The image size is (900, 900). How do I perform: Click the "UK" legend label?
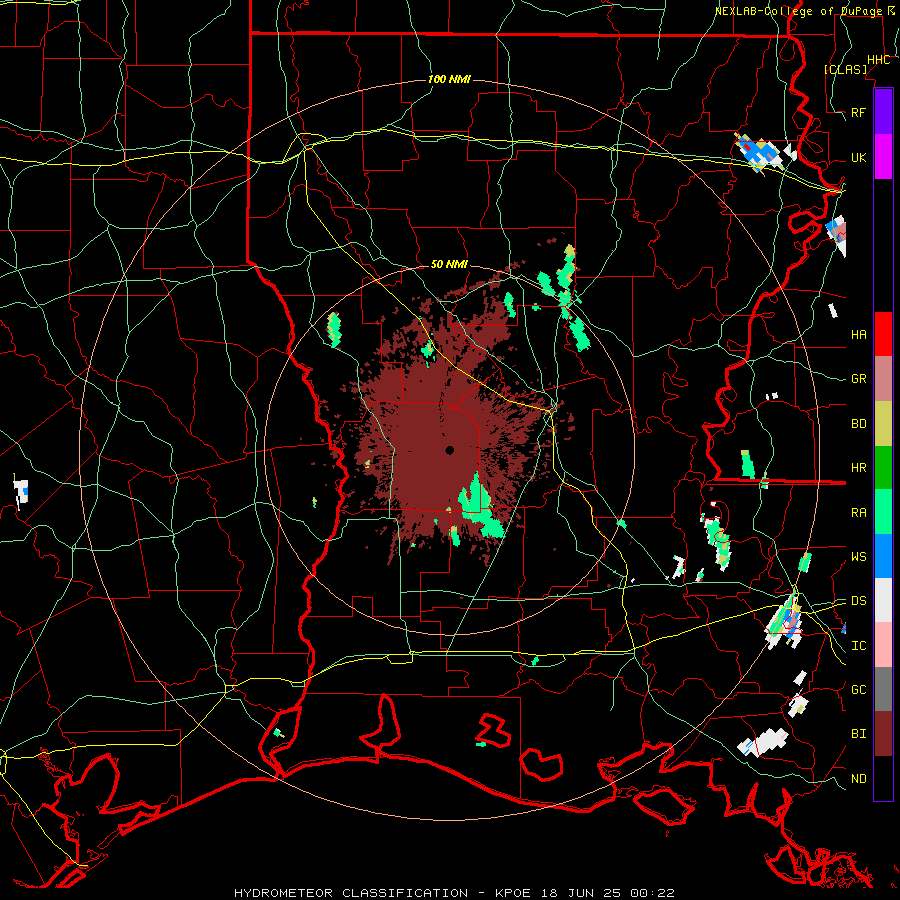pos(858,158)
